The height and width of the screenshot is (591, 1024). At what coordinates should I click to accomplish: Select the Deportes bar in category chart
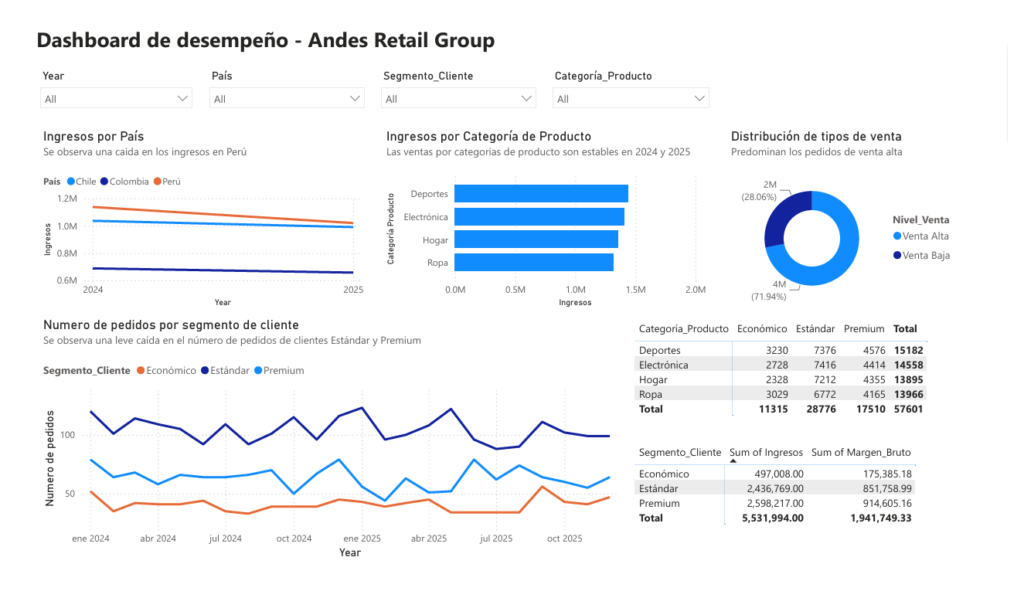[541, 194]
